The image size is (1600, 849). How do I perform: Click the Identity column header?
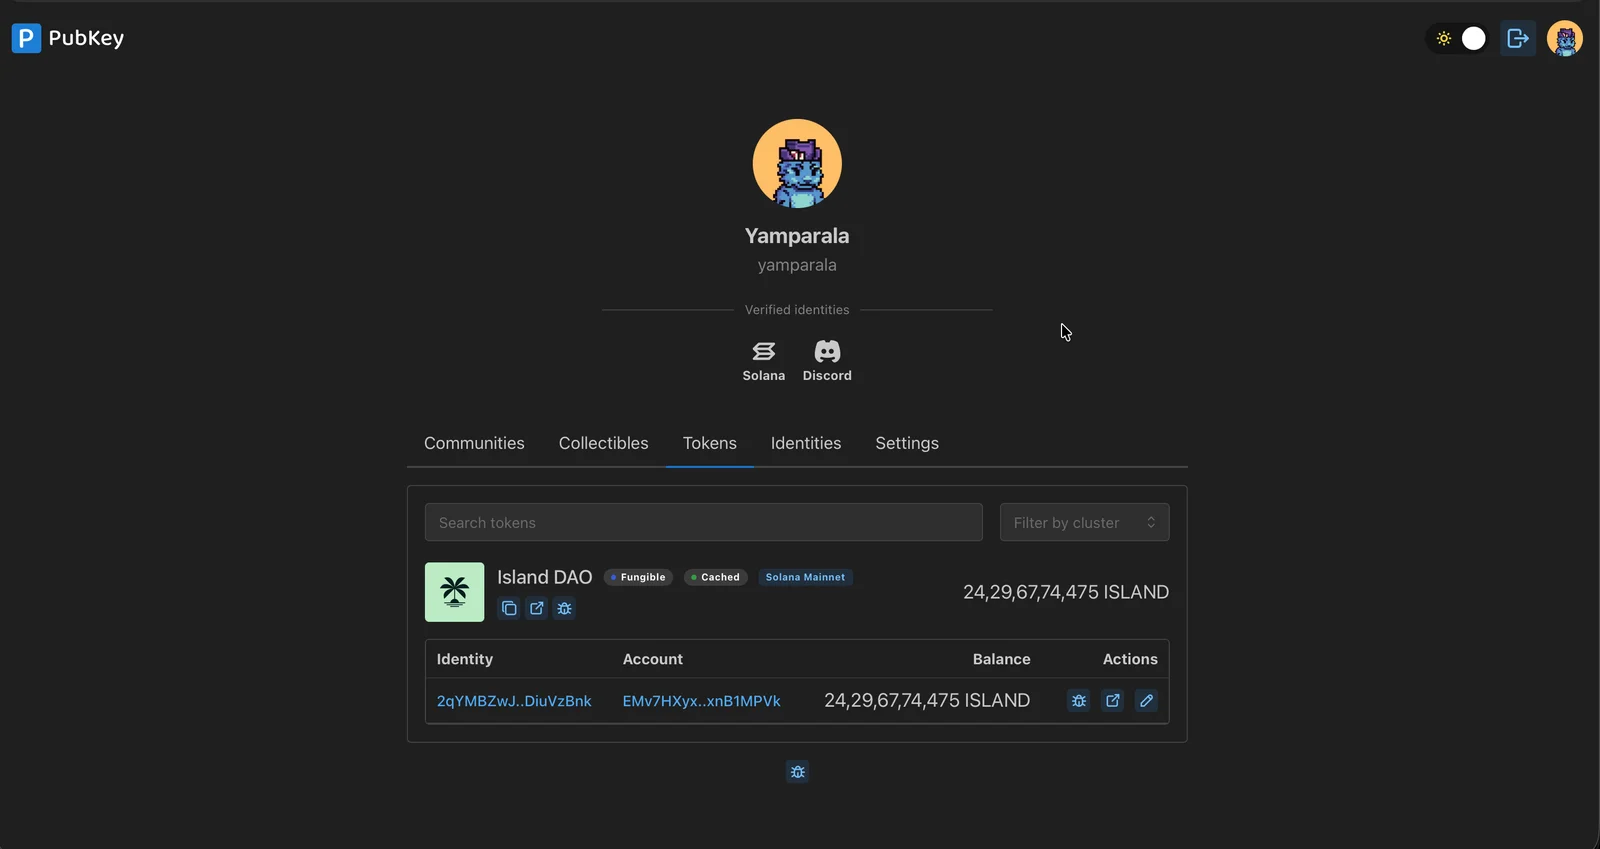pos(465,659)
